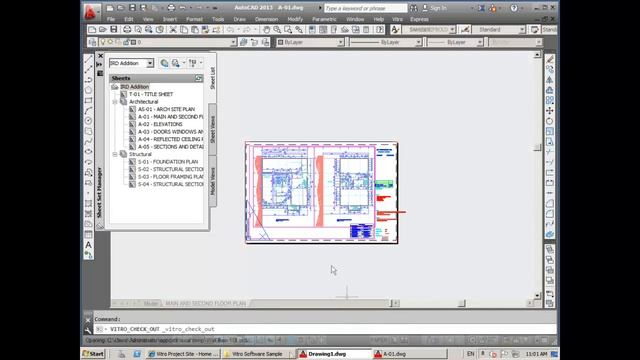Click Sign In link
The width and height of the screenshot is (640, 360).
pyautogui.click(x=438, y=8)
